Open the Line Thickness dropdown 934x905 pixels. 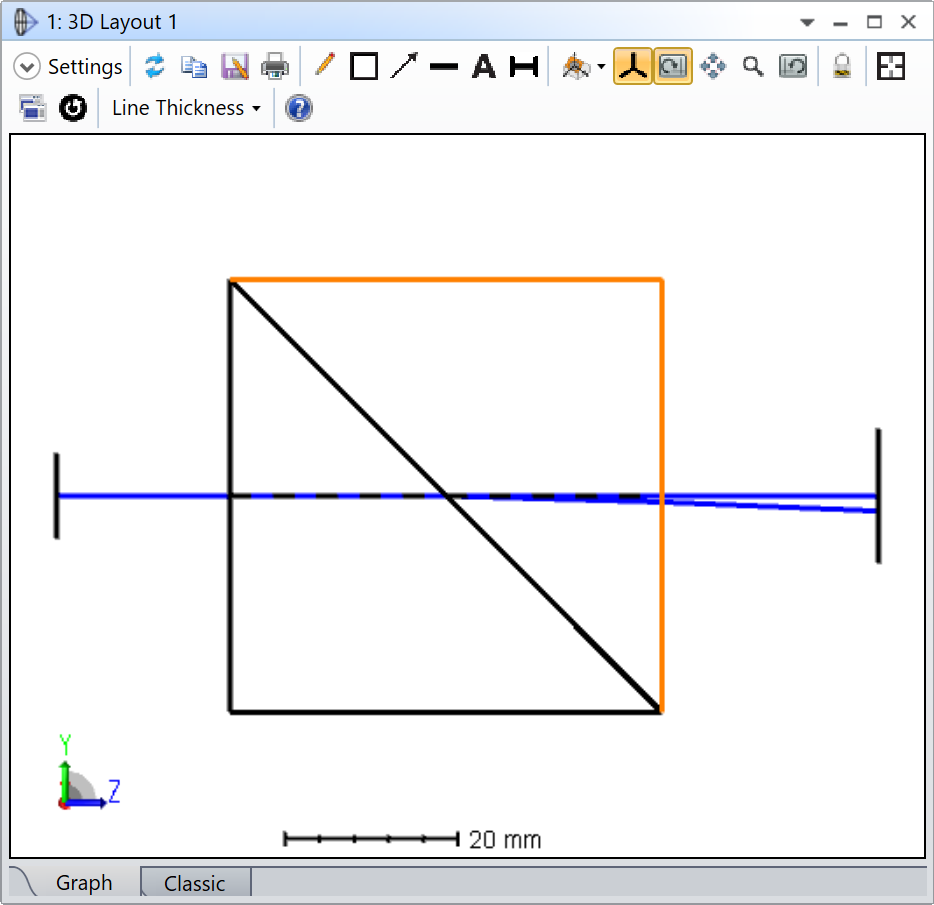tap(186, 108)
